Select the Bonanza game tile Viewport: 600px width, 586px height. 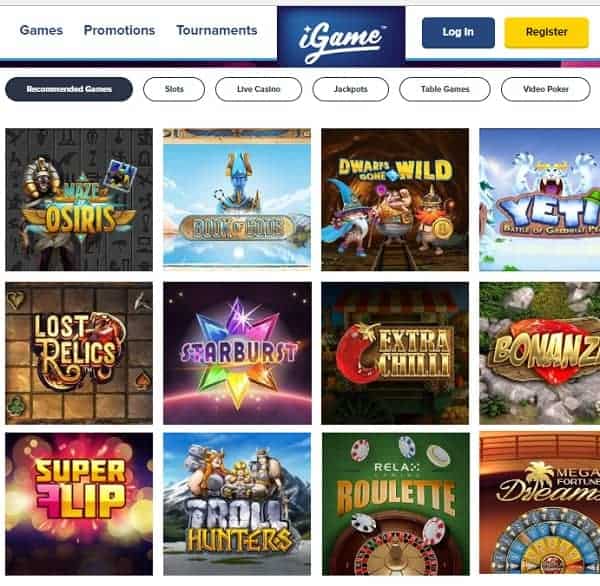[540, 353]
